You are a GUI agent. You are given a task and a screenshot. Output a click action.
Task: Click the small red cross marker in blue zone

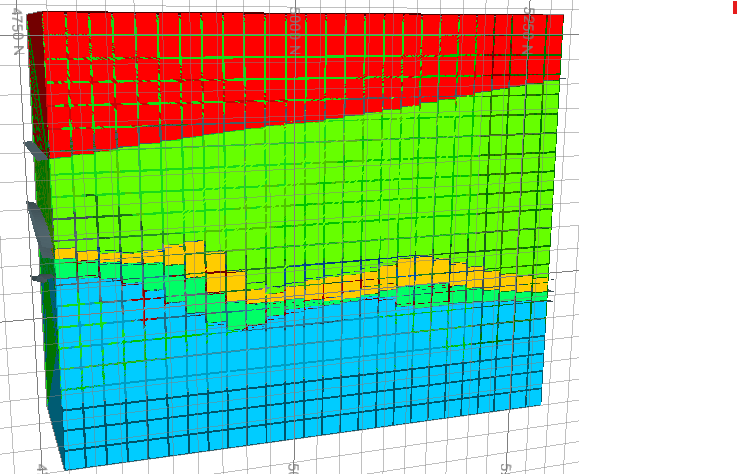pos(144,298)
